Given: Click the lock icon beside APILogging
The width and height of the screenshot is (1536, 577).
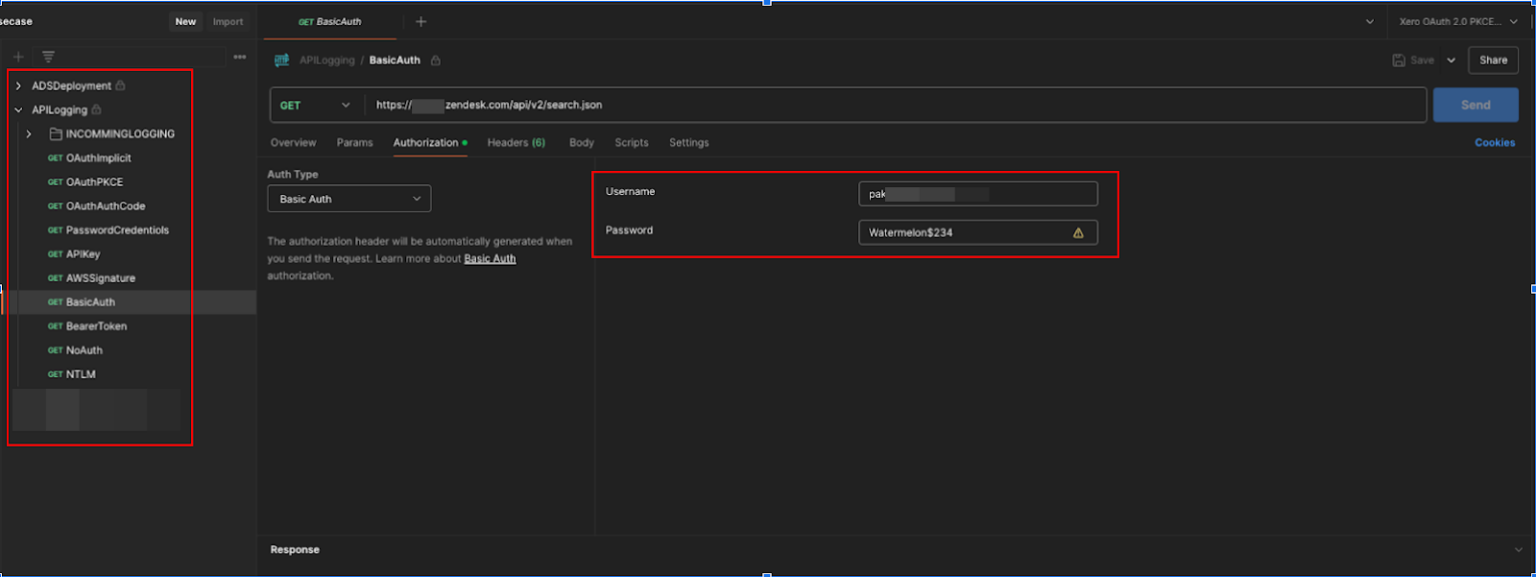Looking at the screenshot, I should coord(97,110).
